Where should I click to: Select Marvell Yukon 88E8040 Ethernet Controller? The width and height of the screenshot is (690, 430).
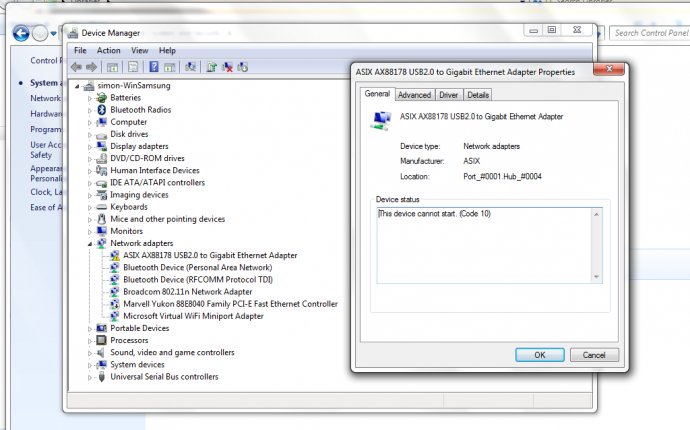(230, 304)
